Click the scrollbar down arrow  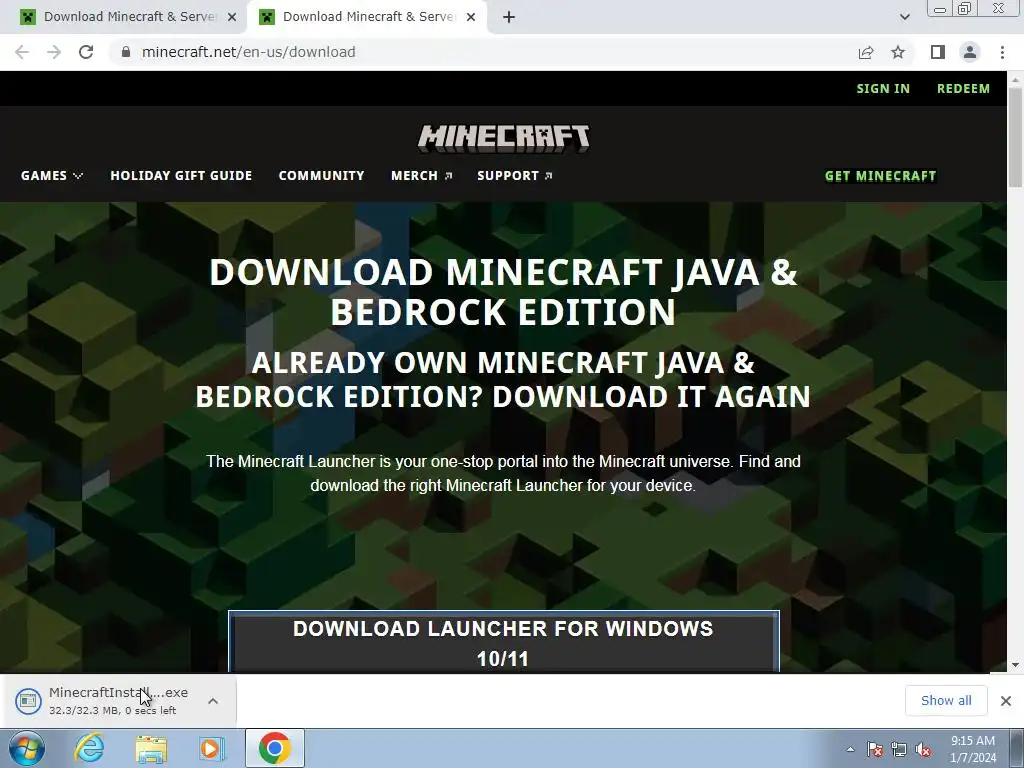(x=1015, y=665)
